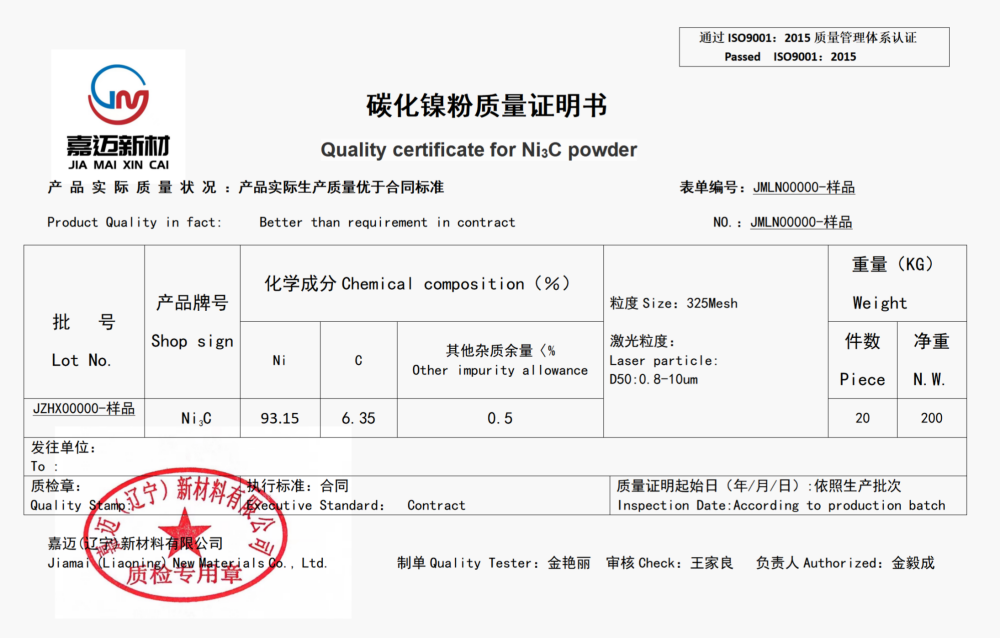Image resolution: width=1000 pixels, height=638 pixels.
Task: Click the net weight 200 cell
Action: tap(931, 418)
